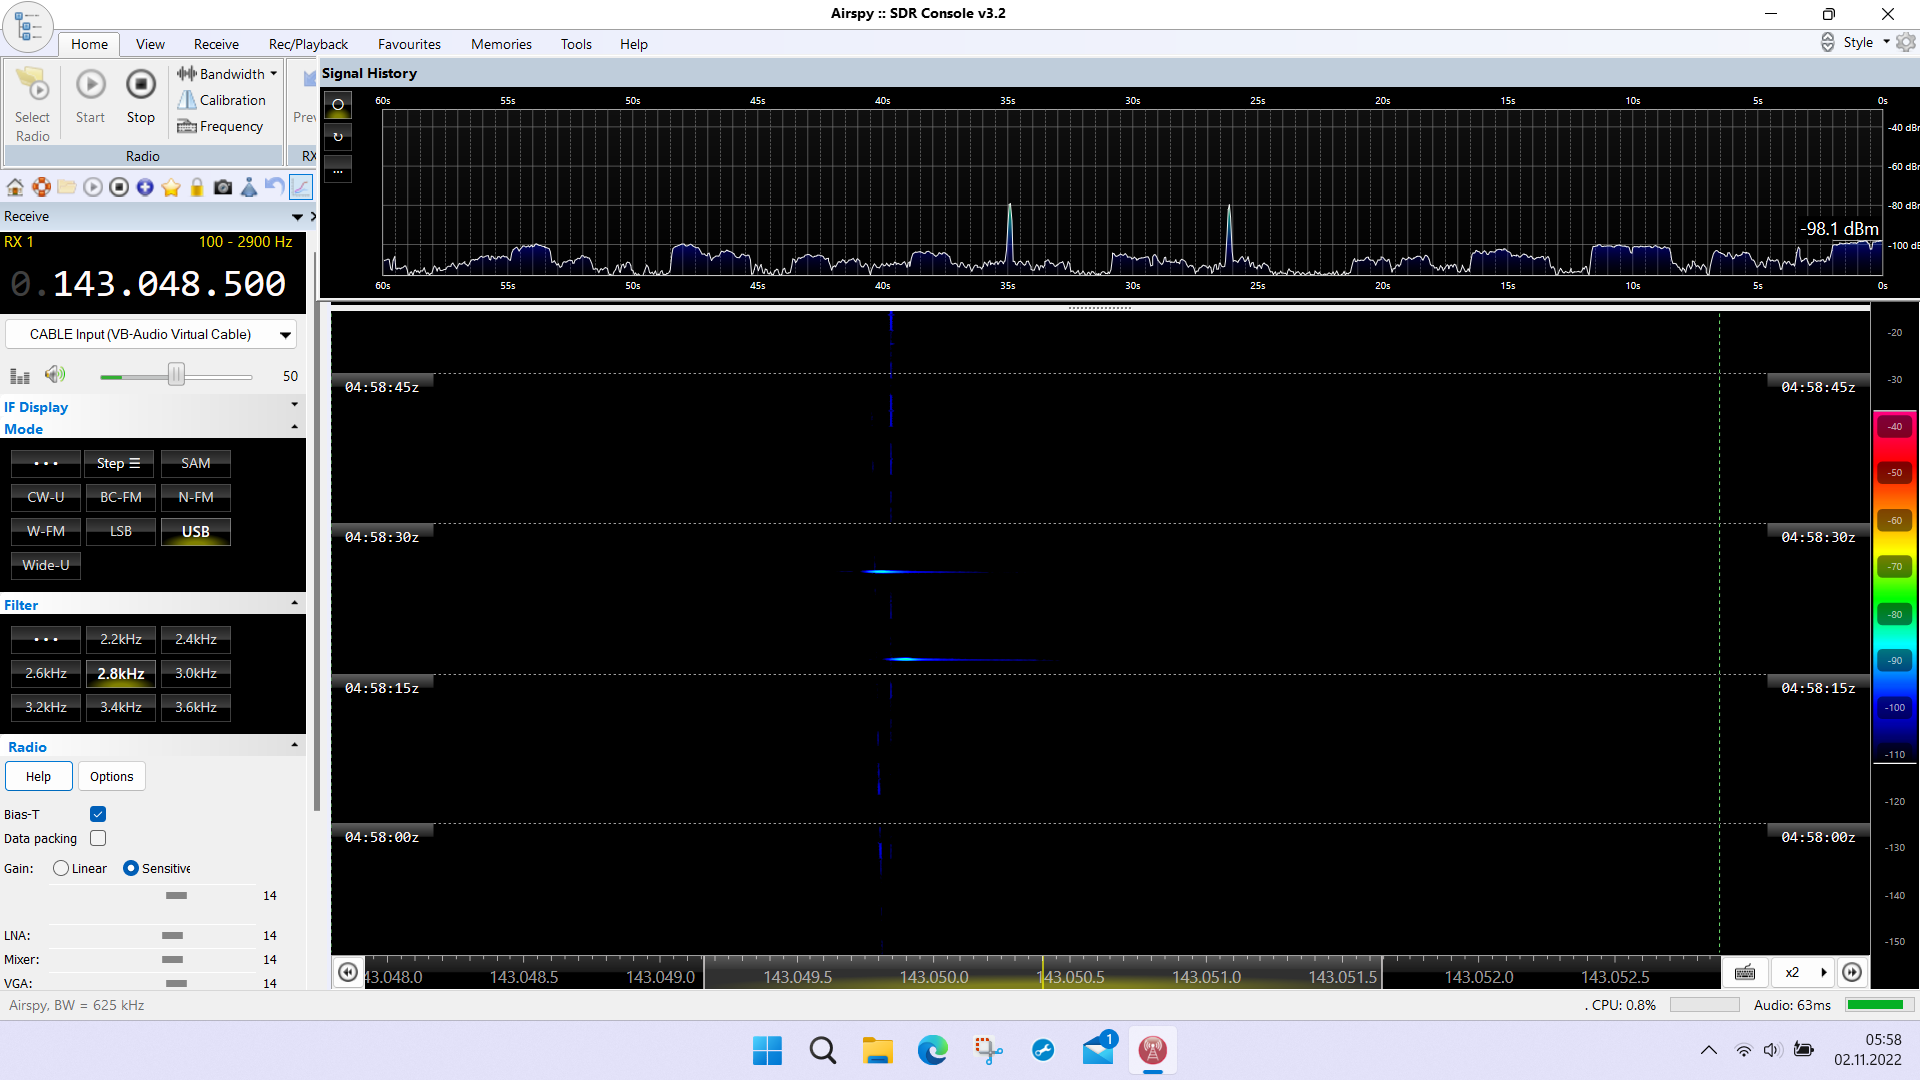This screenshot has height=1080, width=1920.
Task: Click the camera screenshot icon
Action: [x=223, y=187]
